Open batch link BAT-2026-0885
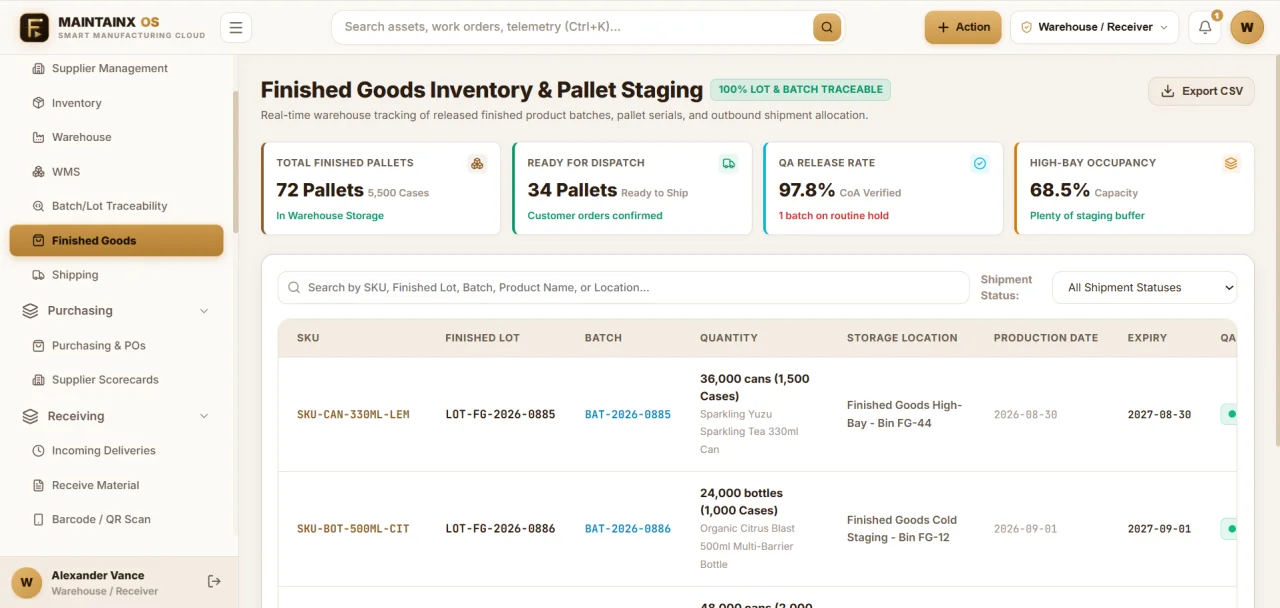 [x=628, y=414]
